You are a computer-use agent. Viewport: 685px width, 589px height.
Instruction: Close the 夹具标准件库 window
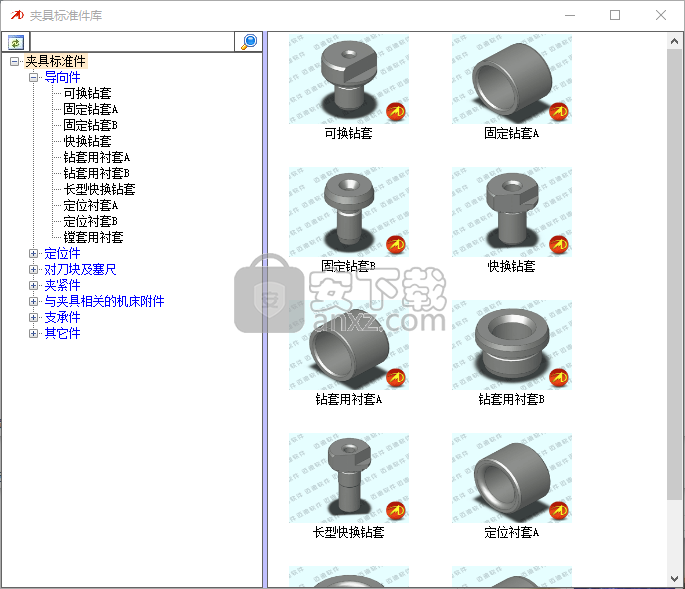click(661, 15)
